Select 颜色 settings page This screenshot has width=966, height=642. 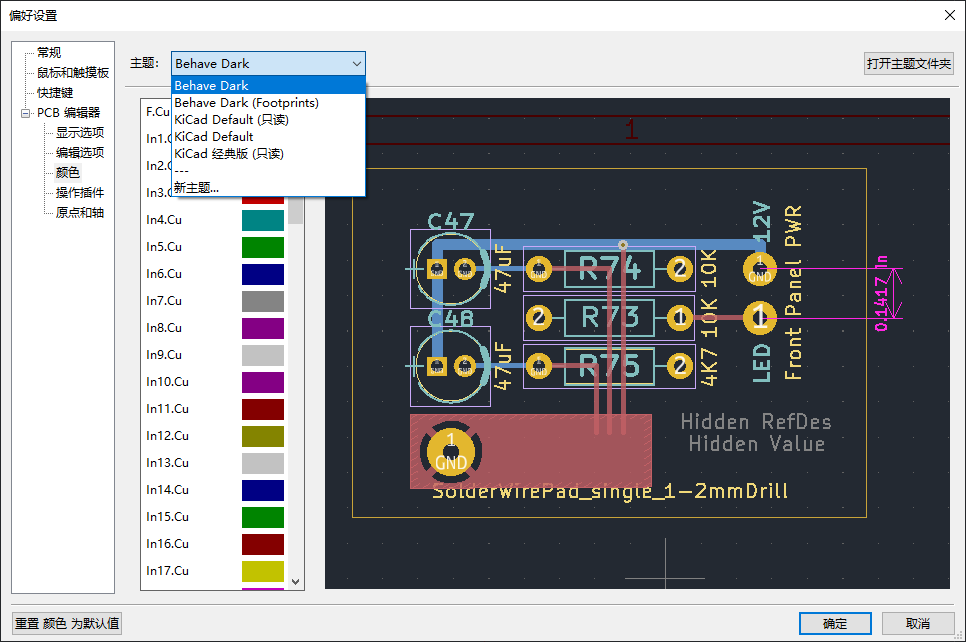(x=68, y=173)
